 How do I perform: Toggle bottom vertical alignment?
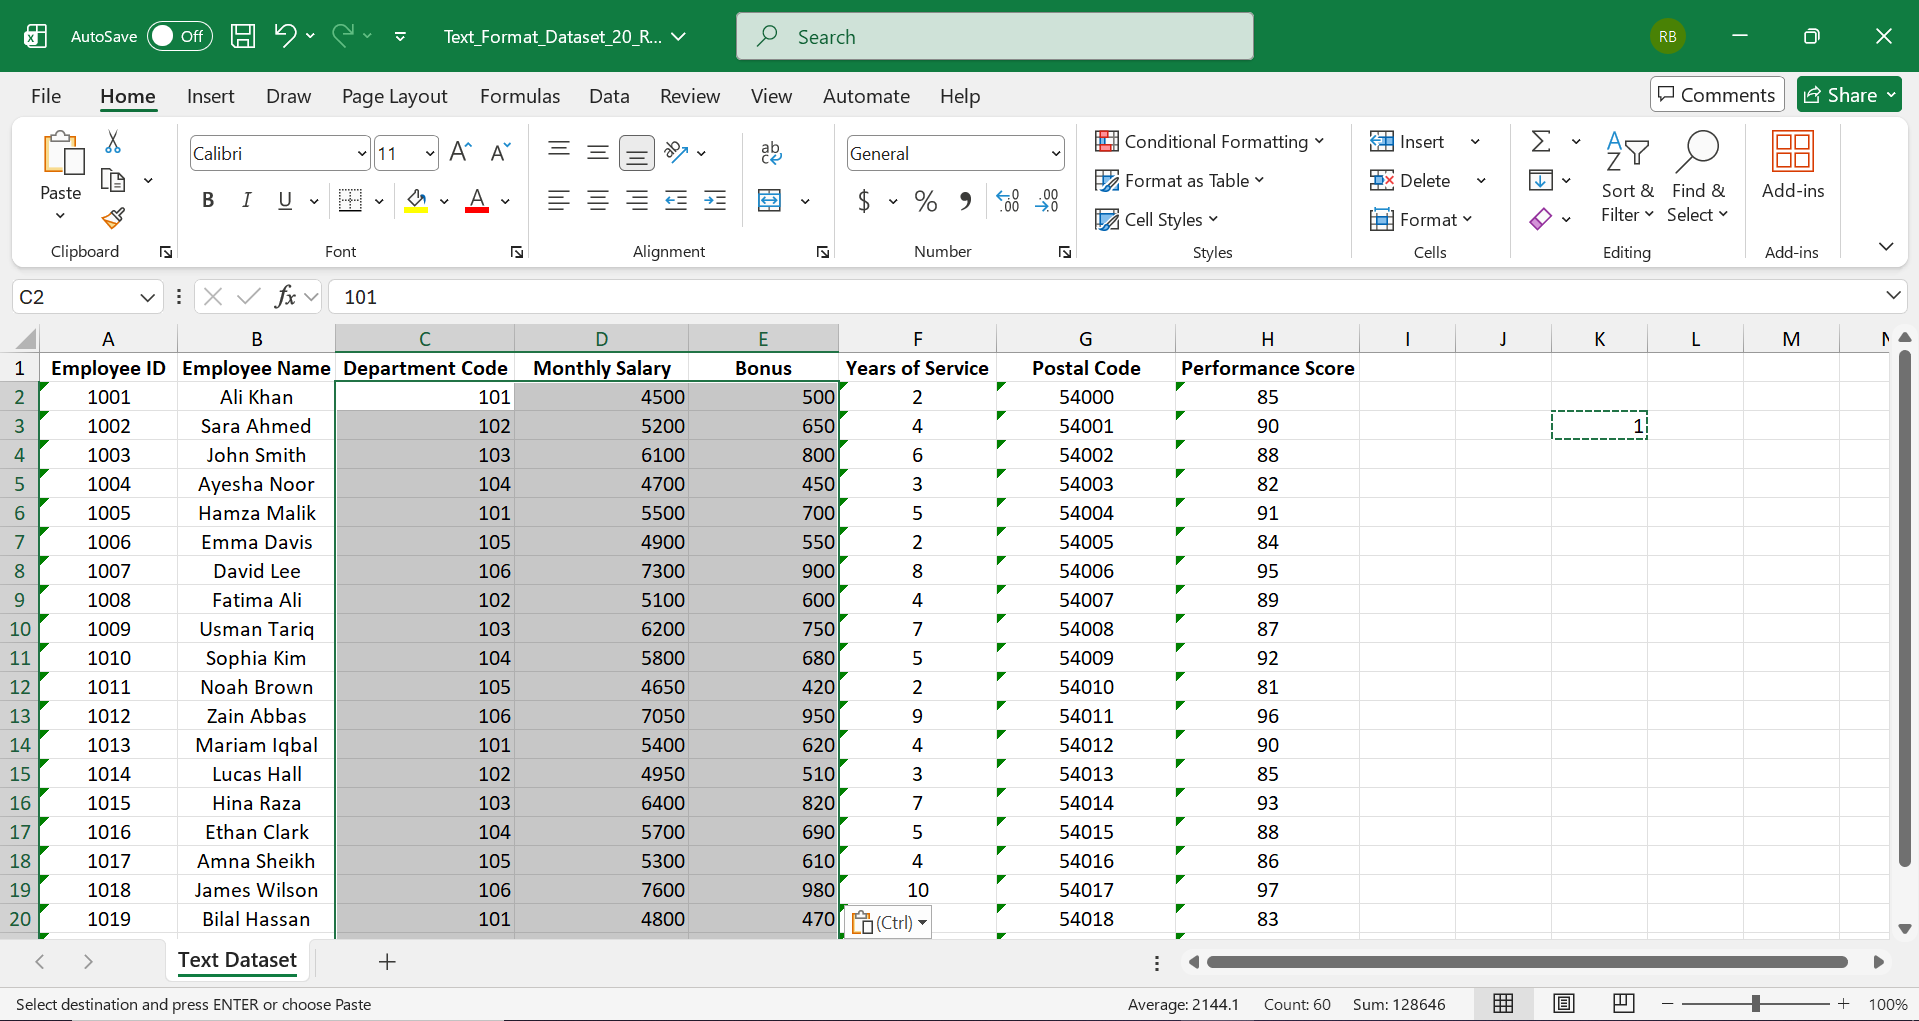[636, 153]
